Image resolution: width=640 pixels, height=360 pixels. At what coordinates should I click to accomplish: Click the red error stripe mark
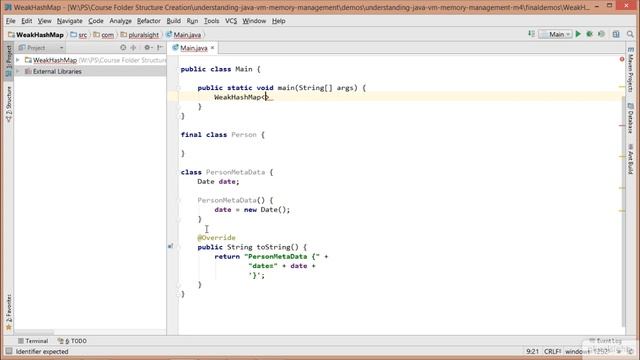[622, 126]
